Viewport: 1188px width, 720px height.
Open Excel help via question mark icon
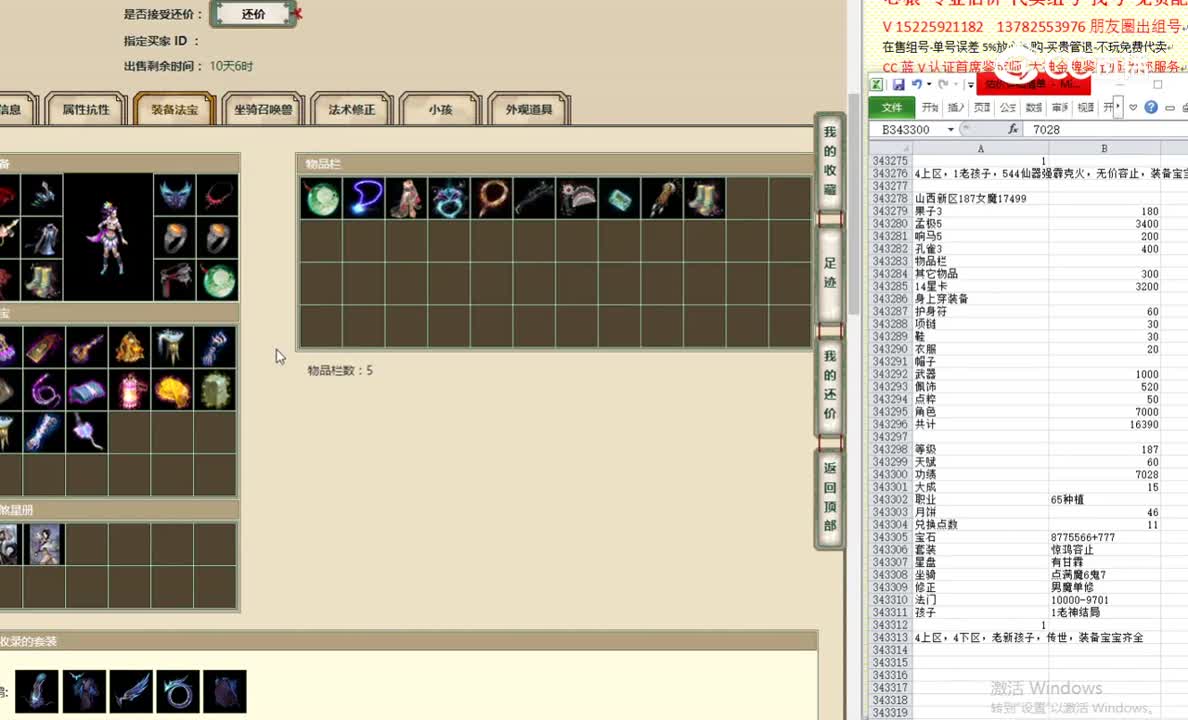(1151, 108)
